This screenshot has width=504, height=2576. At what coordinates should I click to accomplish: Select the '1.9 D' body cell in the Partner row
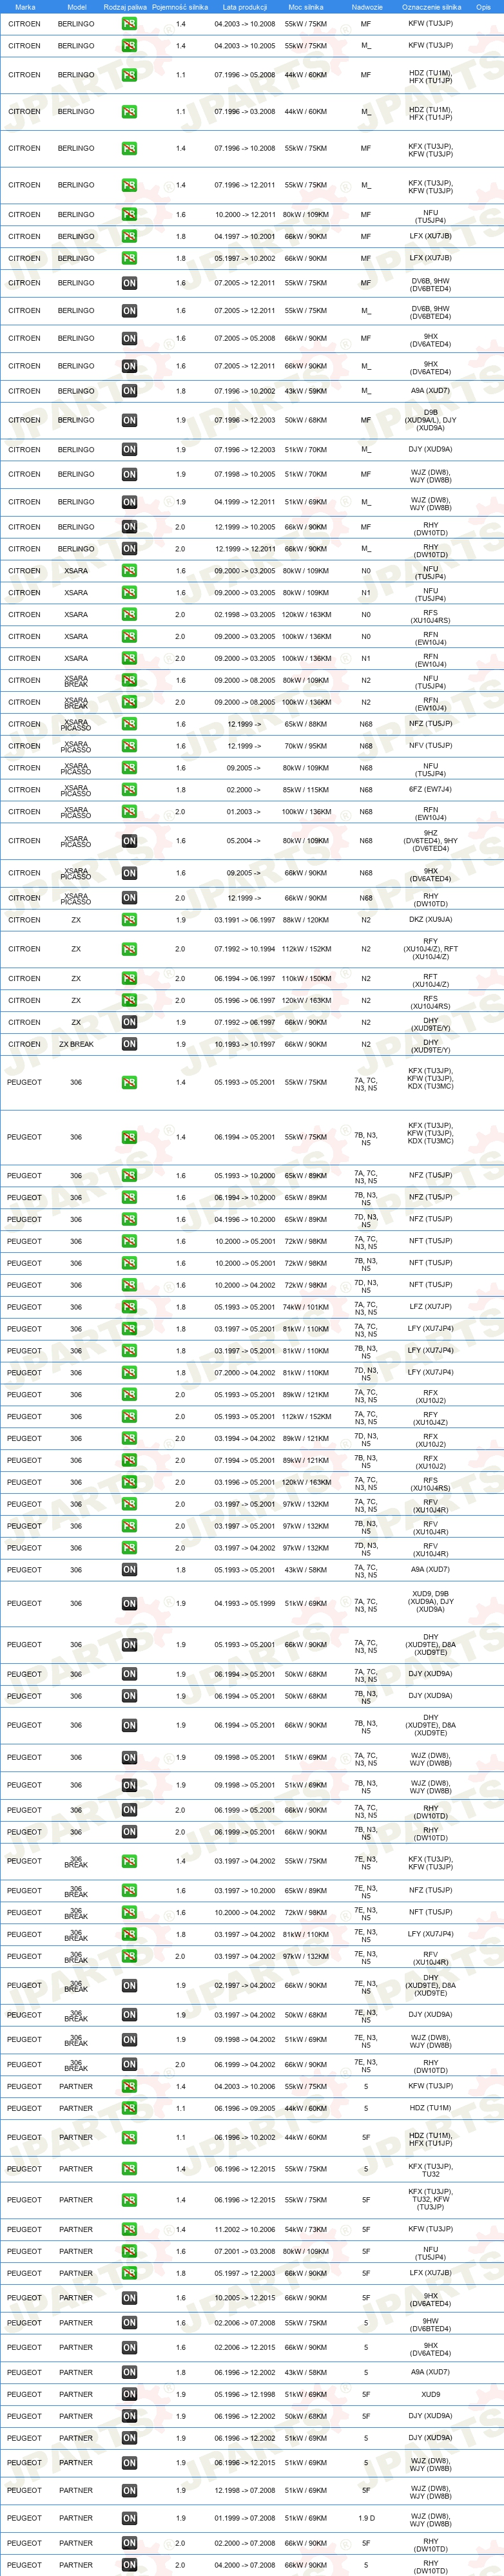pos(366,2518)
